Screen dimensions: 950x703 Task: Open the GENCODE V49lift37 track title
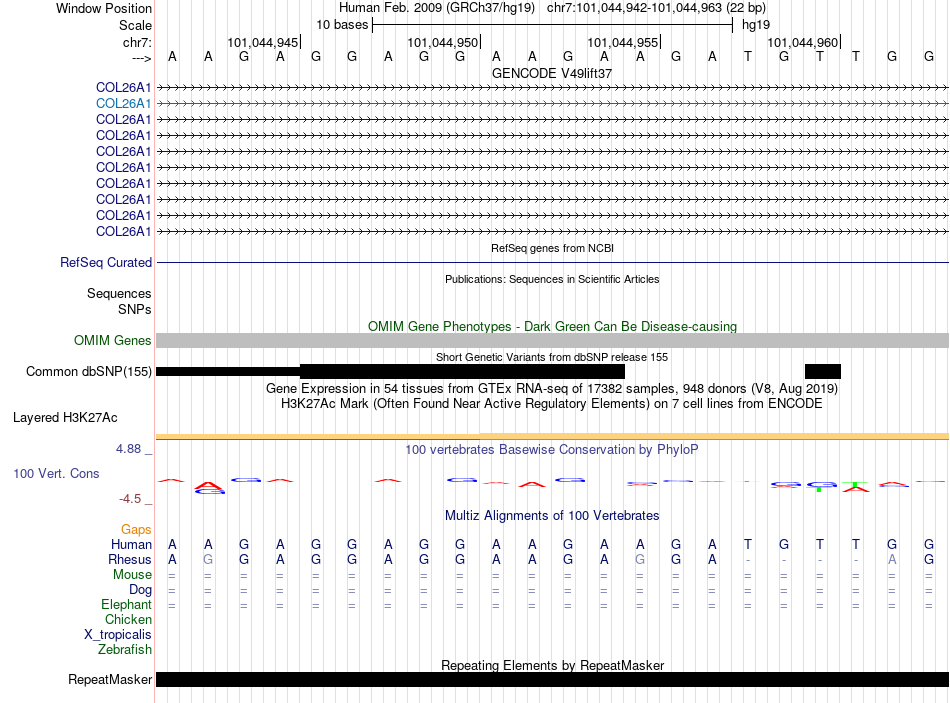click(x=552, y=73)
